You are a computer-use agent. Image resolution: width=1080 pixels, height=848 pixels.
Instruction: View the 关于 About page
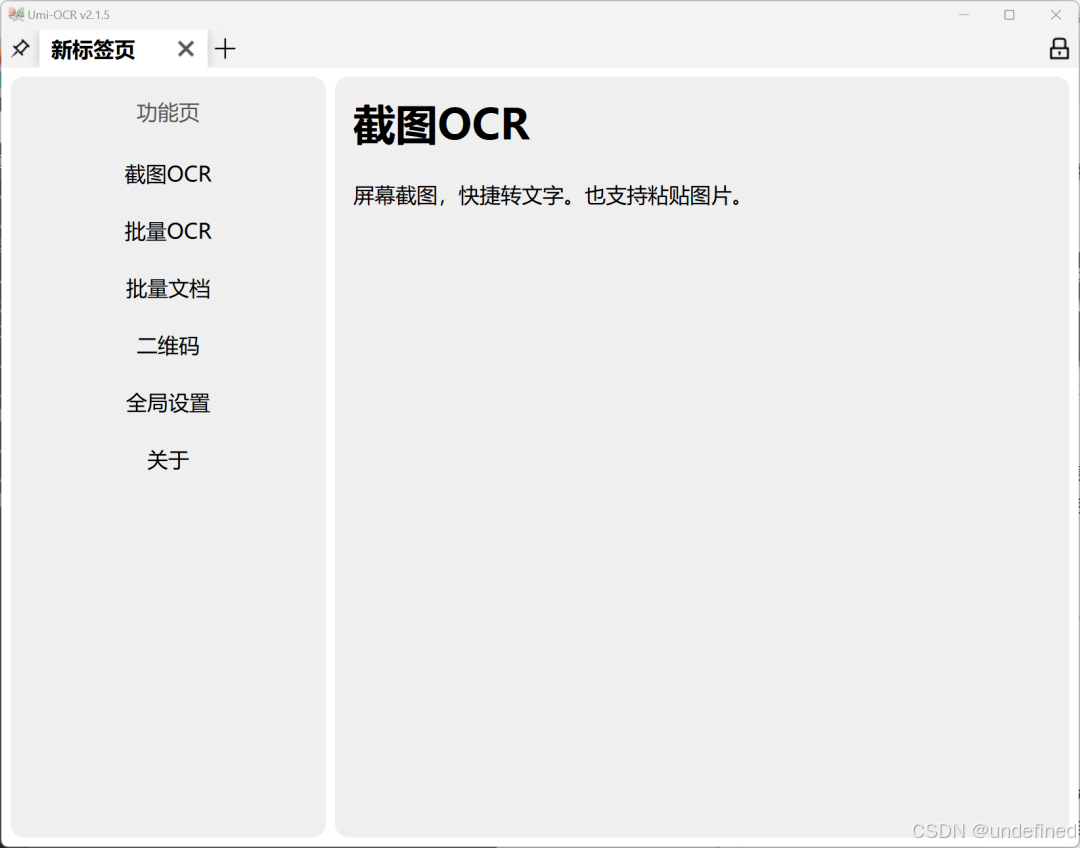click(x=168, y=460)
